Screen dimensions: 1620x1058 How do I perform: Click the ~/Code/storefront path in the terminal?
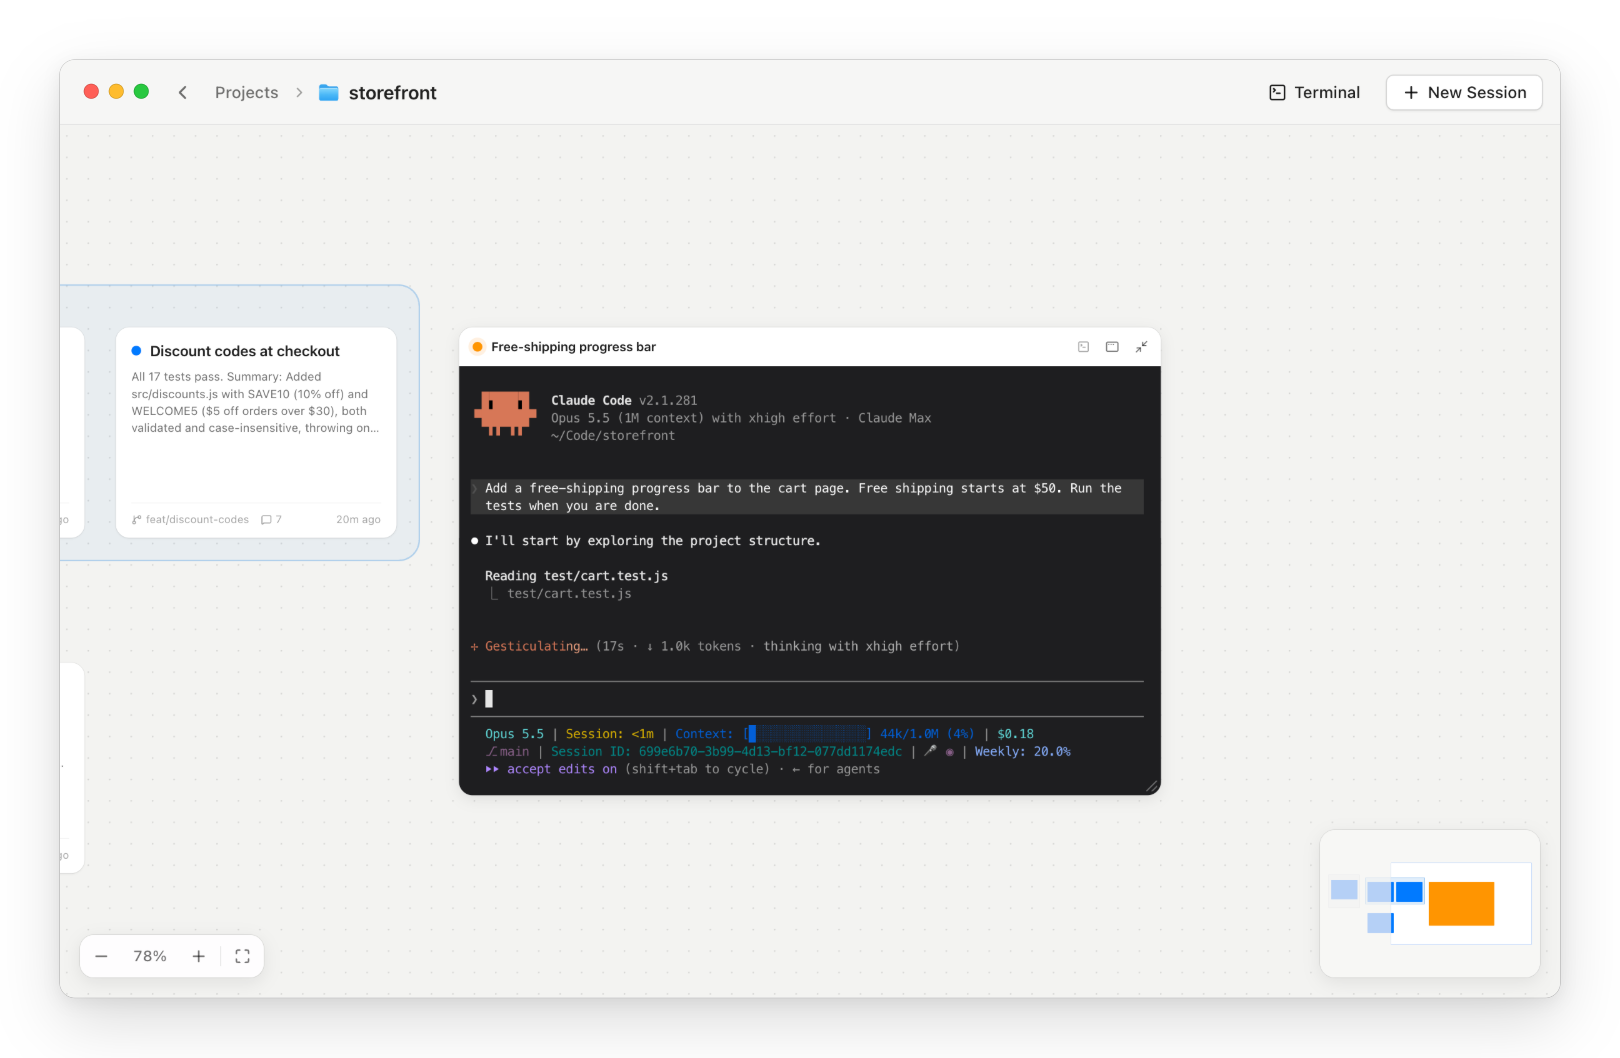(x=613, y=436)
